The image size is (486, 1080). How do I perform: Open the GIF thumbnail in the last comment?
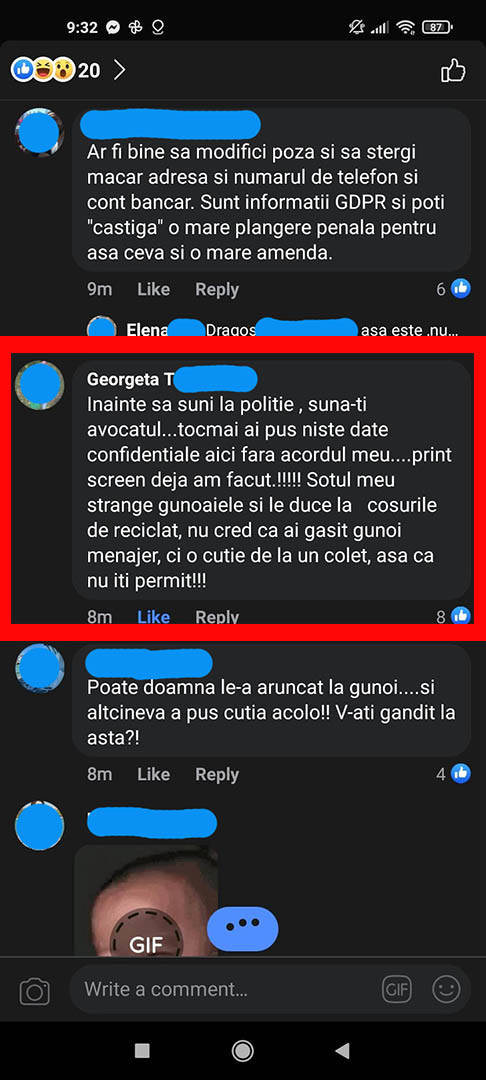[x=146, y=900]
